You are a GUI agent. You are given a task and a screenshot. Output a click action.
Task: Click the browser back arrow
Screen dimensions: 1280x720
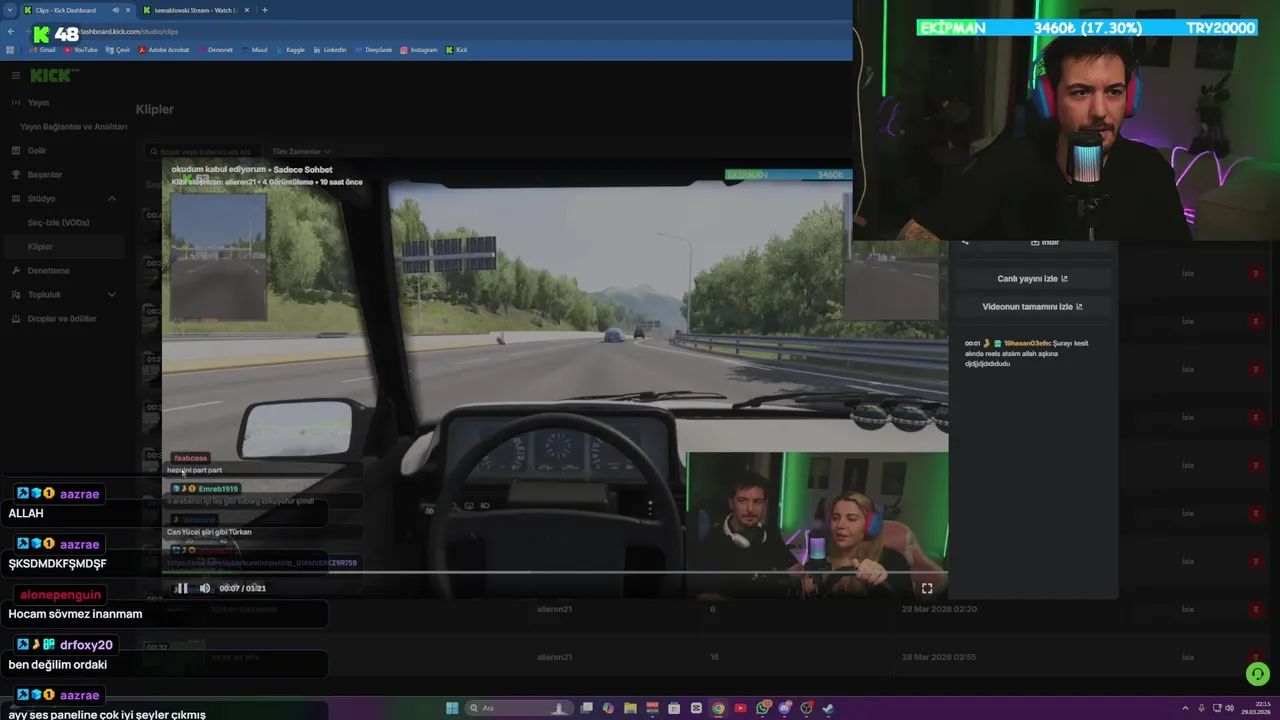click(x=10, y=32)
